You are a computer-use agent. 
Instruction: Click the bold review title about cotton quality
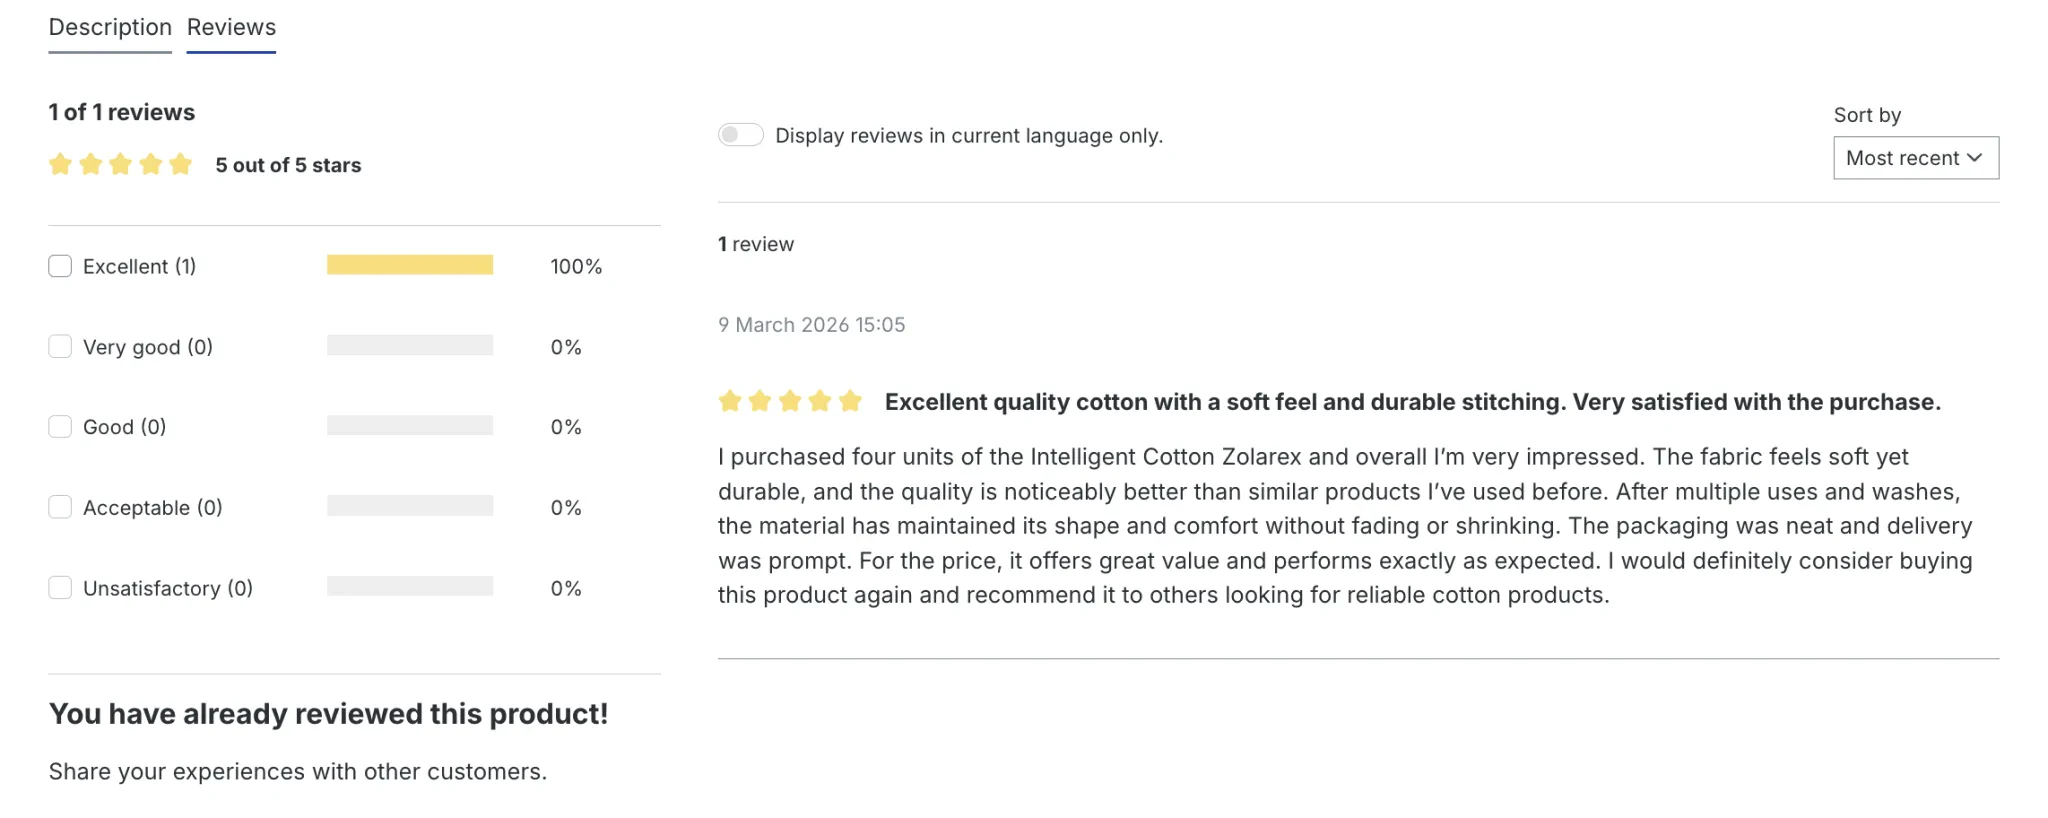(1412, 402)
